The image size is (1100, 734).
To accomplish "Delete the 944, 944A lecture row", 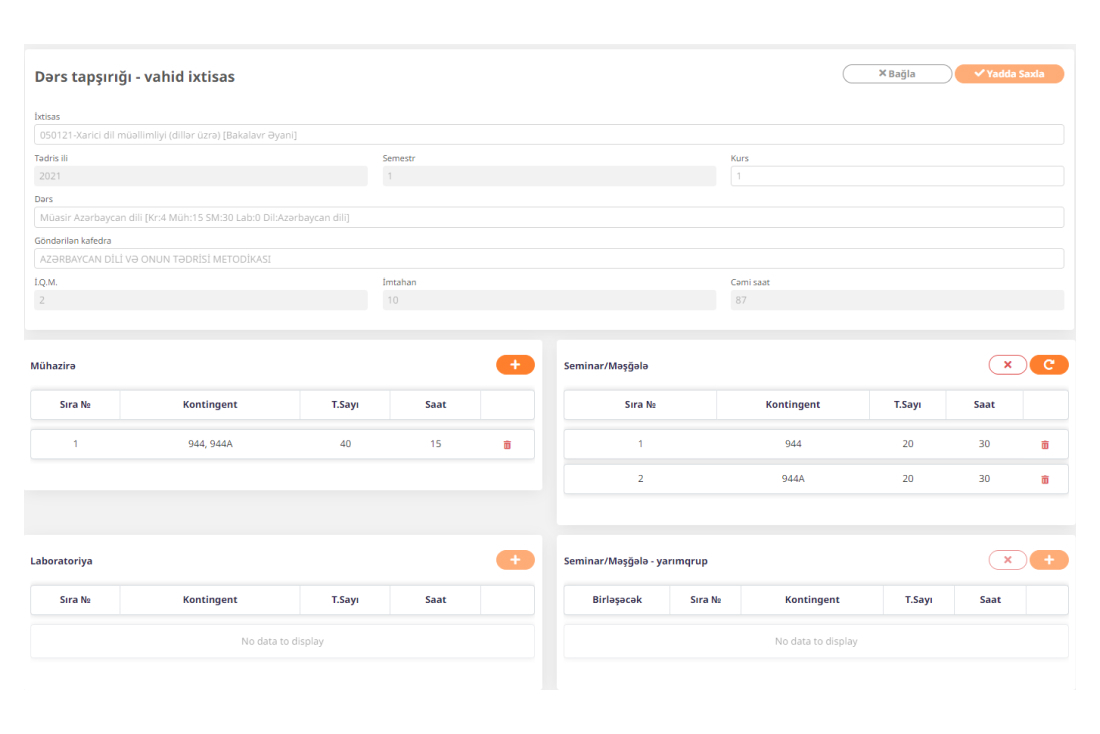I will pyautogui.click(x=507, y=444).
